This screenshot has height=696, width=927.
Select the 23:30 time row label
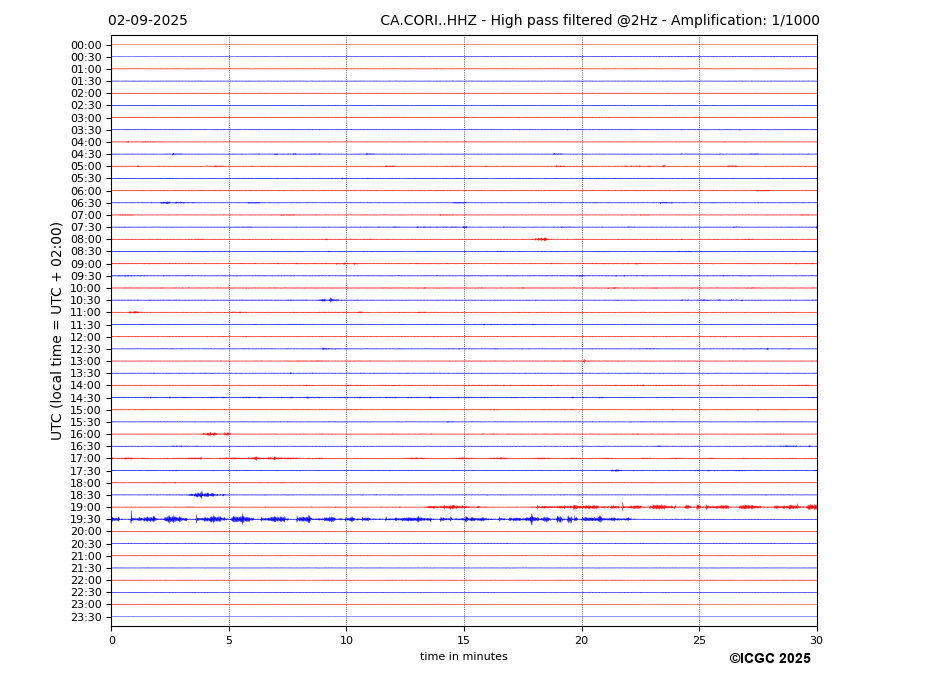(x=86, y=617)
